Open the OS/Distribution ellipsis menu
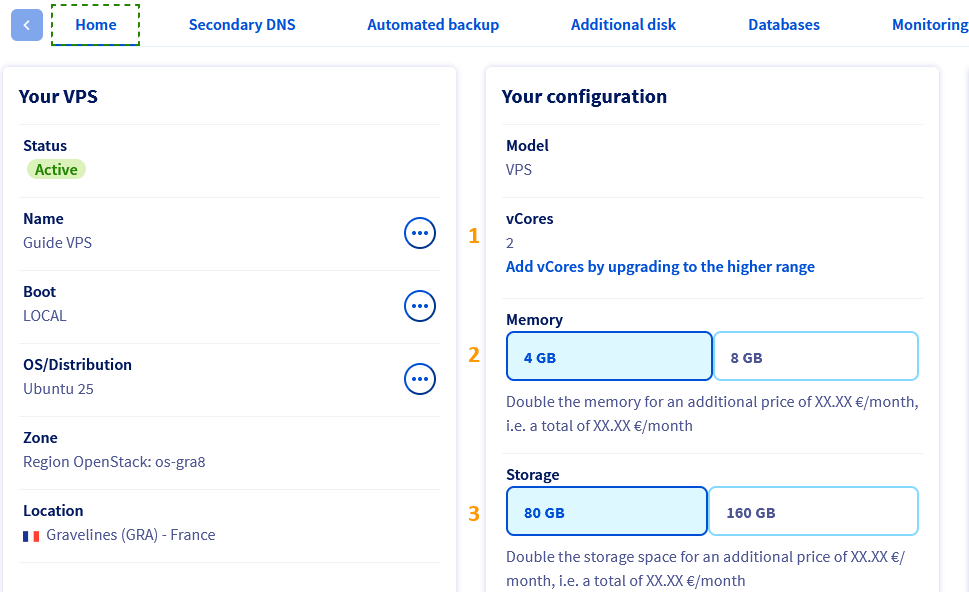The width and height of the screenshot is (969, 592). coord(420,379)
